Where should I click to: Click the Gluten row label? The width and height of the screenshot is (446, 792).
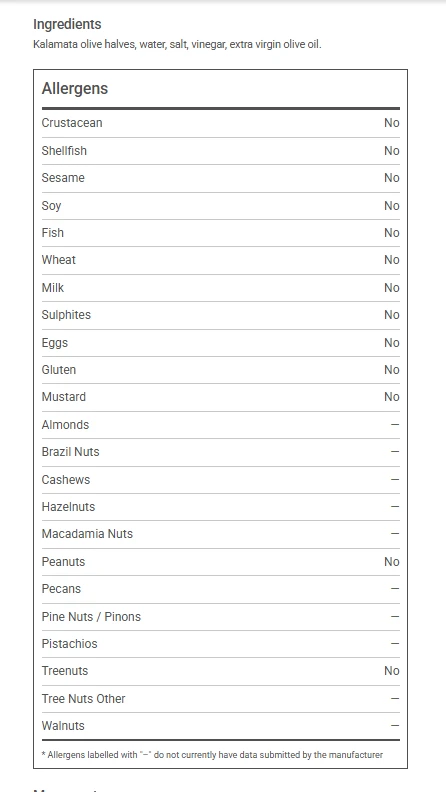[59, 370]
